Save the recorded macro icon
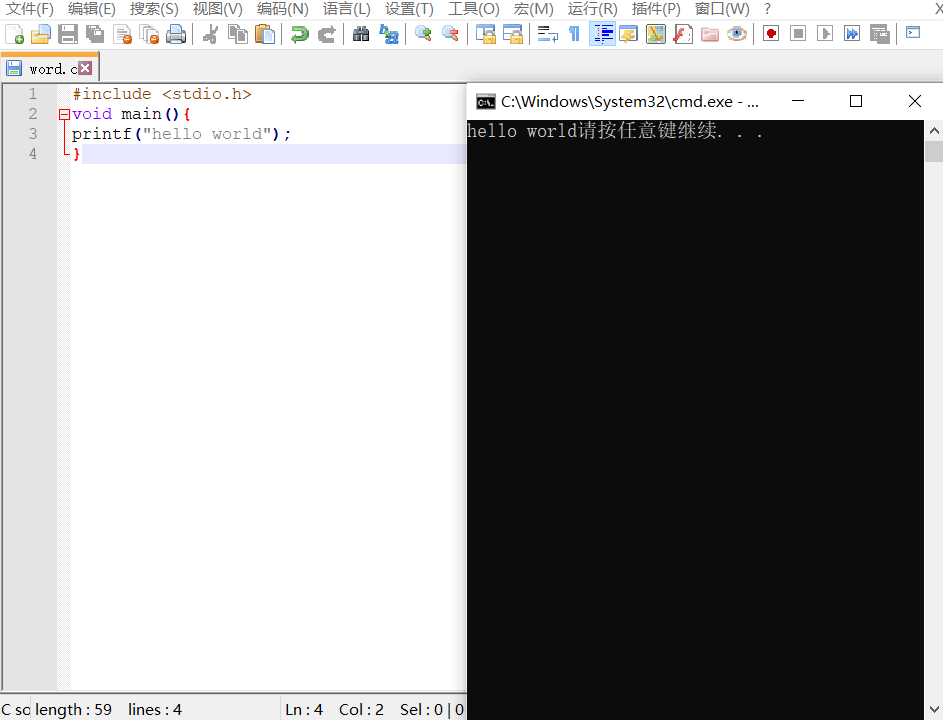 pyautogui.click(x=879, y=34)
